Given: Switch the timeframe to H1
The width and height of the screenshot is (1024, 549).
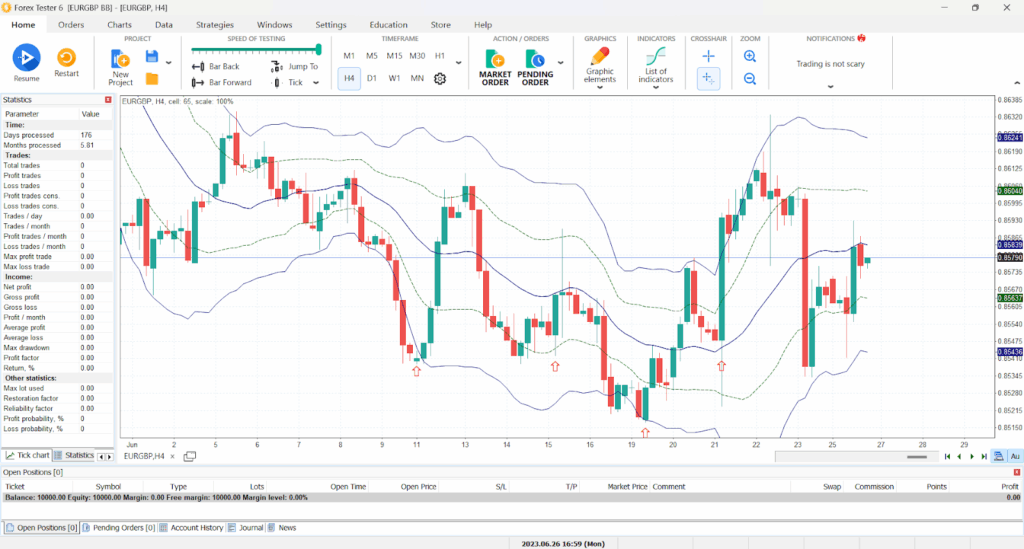Looking at the screenshot, I should (x=440, y=56).
